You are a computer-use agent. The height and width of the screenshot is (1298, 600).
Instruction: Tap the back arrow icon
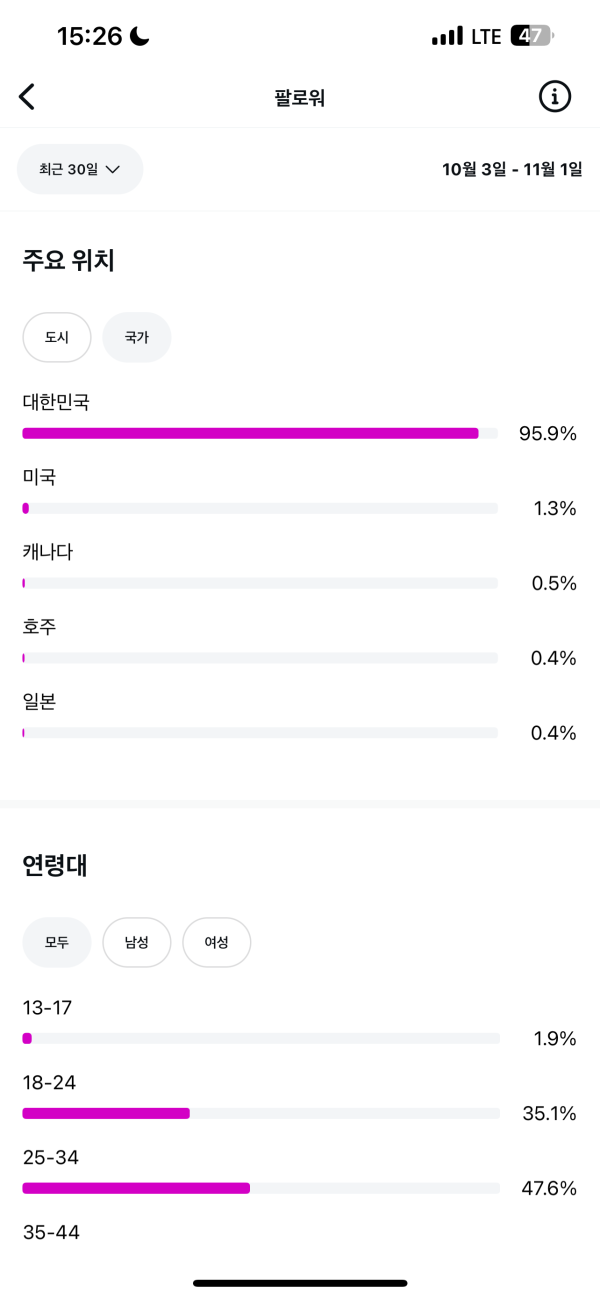(27, 97)
